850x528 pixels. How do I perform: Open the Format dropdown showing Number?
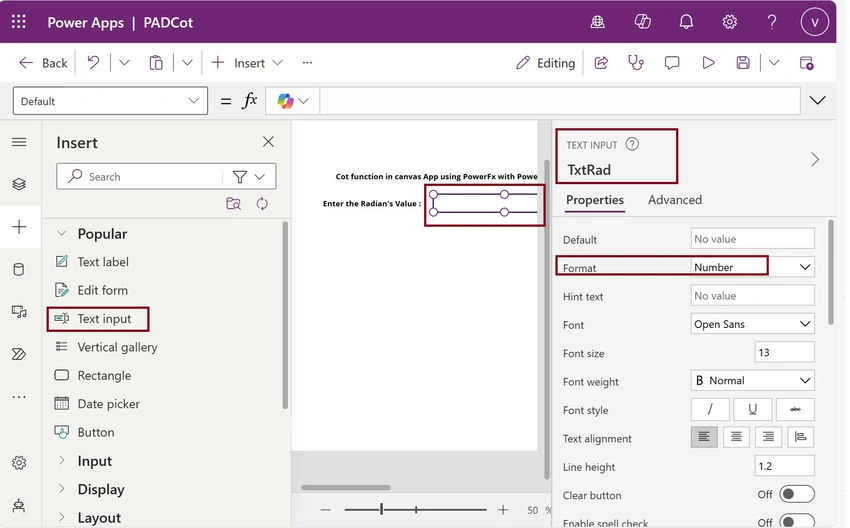click(x=752, y=267)
